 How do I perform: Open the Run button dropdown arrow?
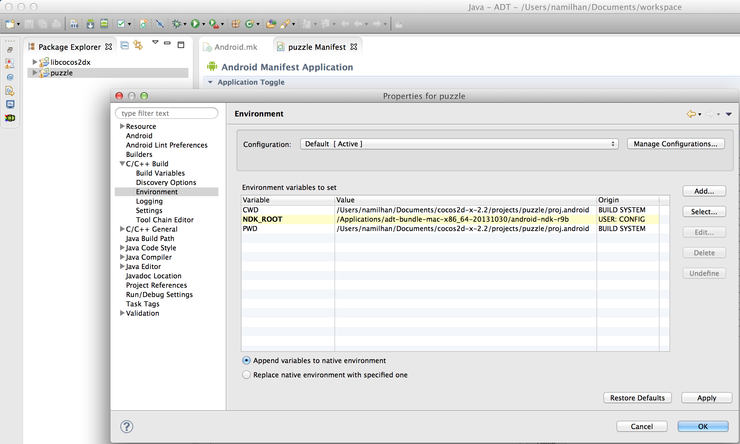click(x=203, y=24)
